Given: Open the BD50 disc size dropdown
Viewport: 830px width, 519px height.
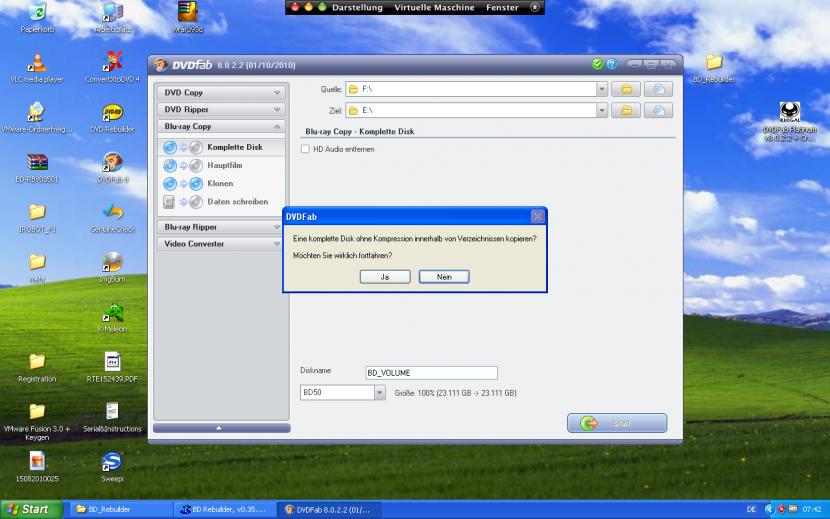Looking at the screenshot, I should [x=380, y=392].
